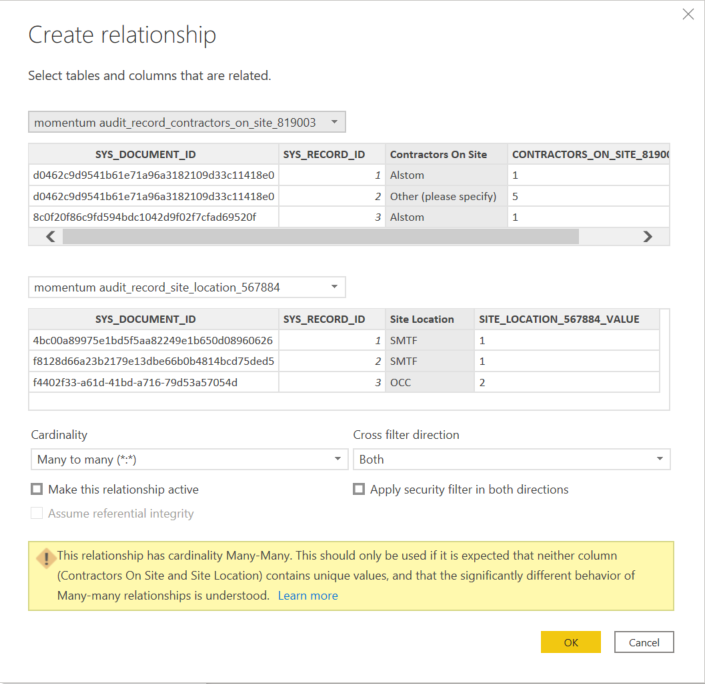Close the Create relationship dialog
This screenshot has width=705, height=684.
[688, 14]
